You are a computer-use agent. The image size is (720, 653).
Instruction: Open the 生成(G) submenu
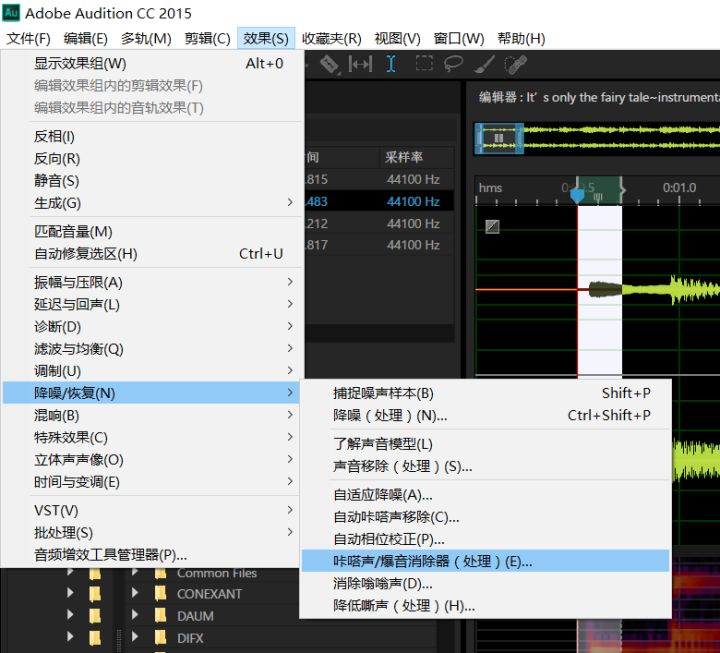[153, 203]
